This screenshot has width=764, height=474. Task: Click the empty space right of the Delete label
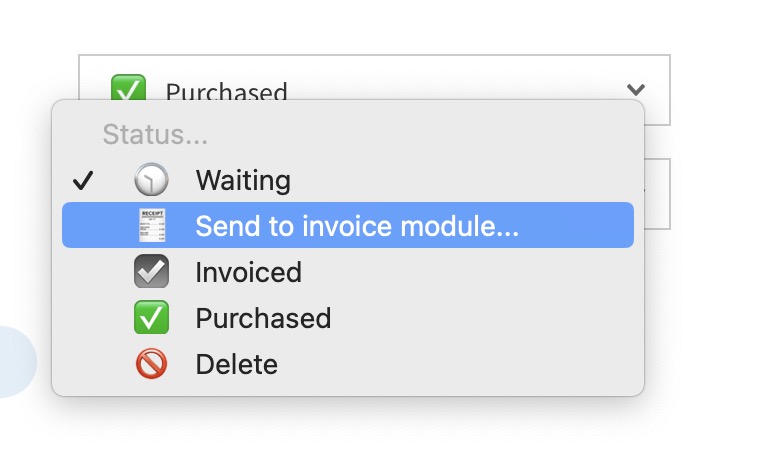[x=450, y=364]
